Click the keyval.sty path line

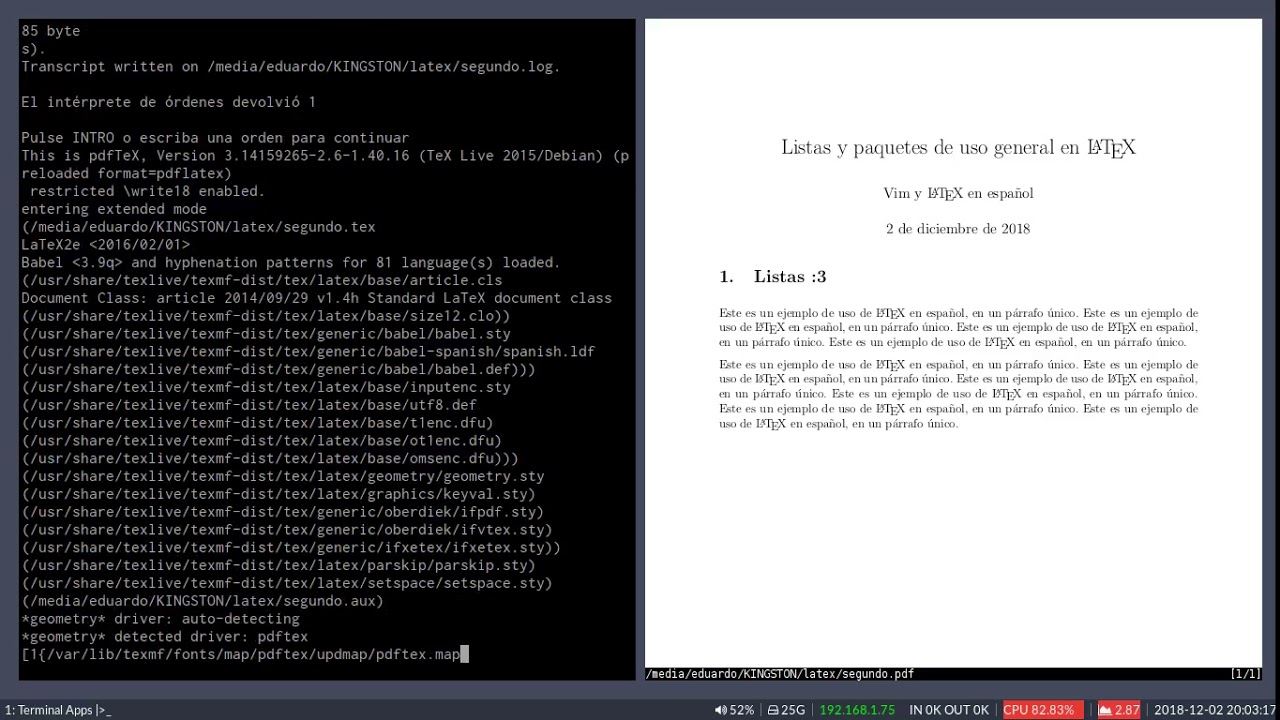[x=278, y=494]
